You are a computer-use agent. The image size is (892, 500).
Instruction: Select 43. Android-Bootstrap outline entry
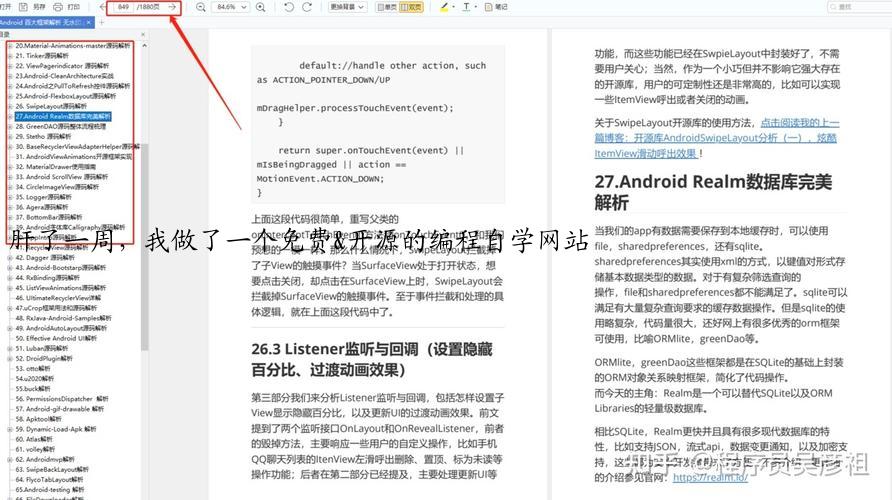(60, 268)
